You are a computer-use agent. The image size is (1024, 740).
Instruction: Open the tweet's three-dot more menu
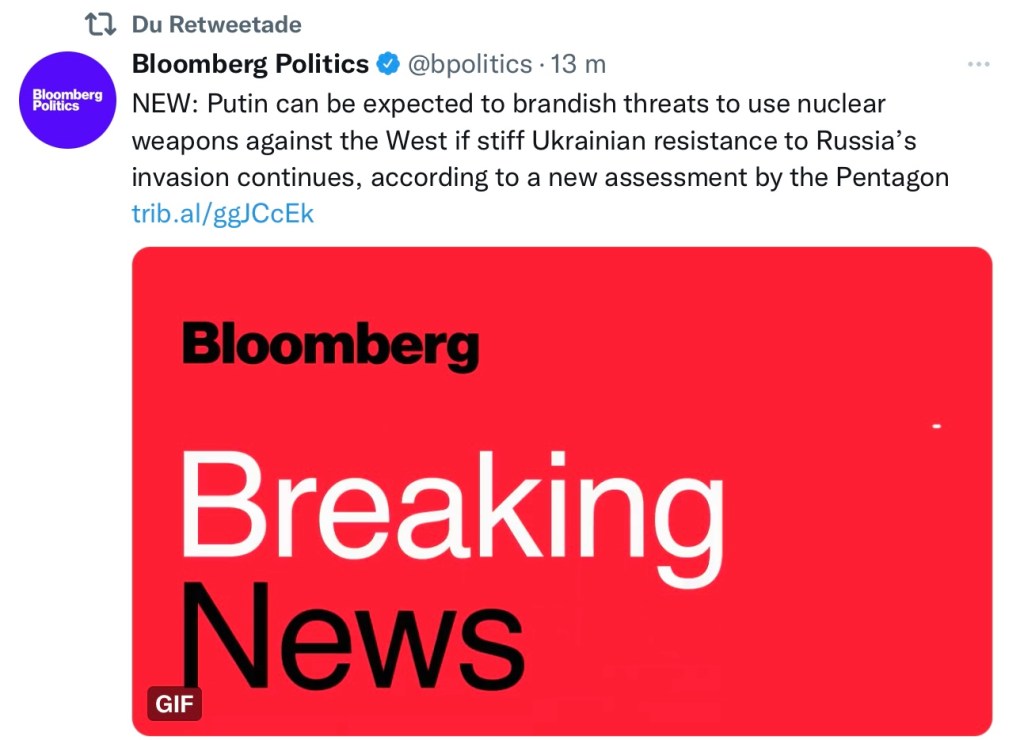tap(978, 65)
